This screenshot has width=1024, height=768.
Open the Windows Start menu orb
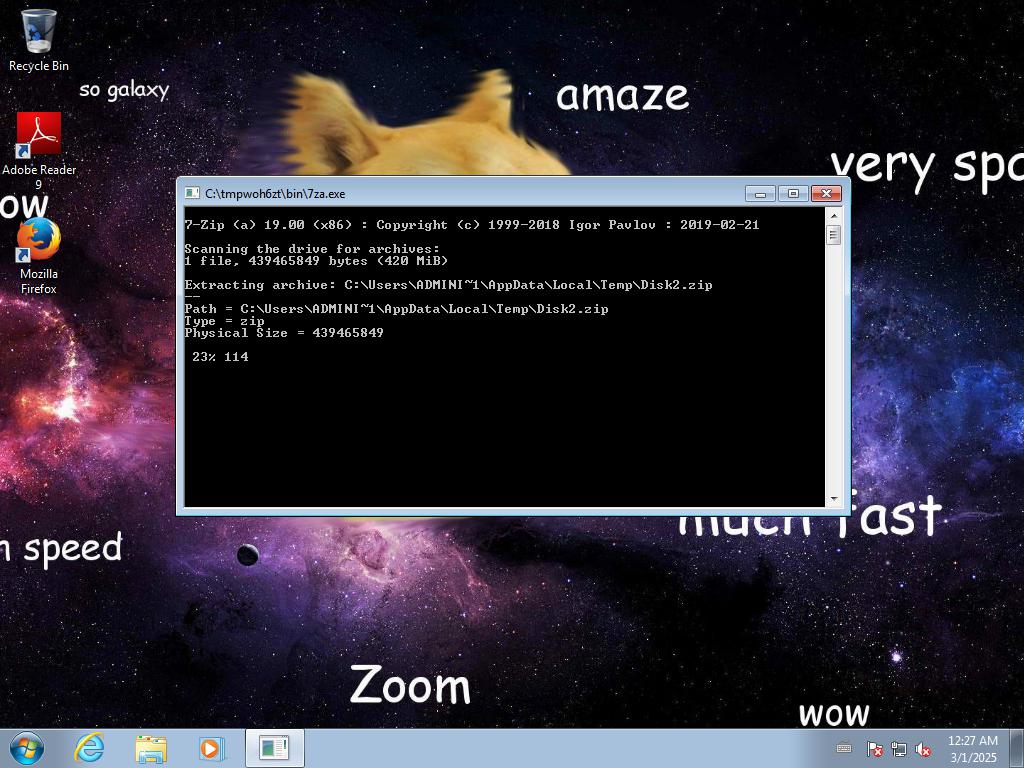[27, 748]
